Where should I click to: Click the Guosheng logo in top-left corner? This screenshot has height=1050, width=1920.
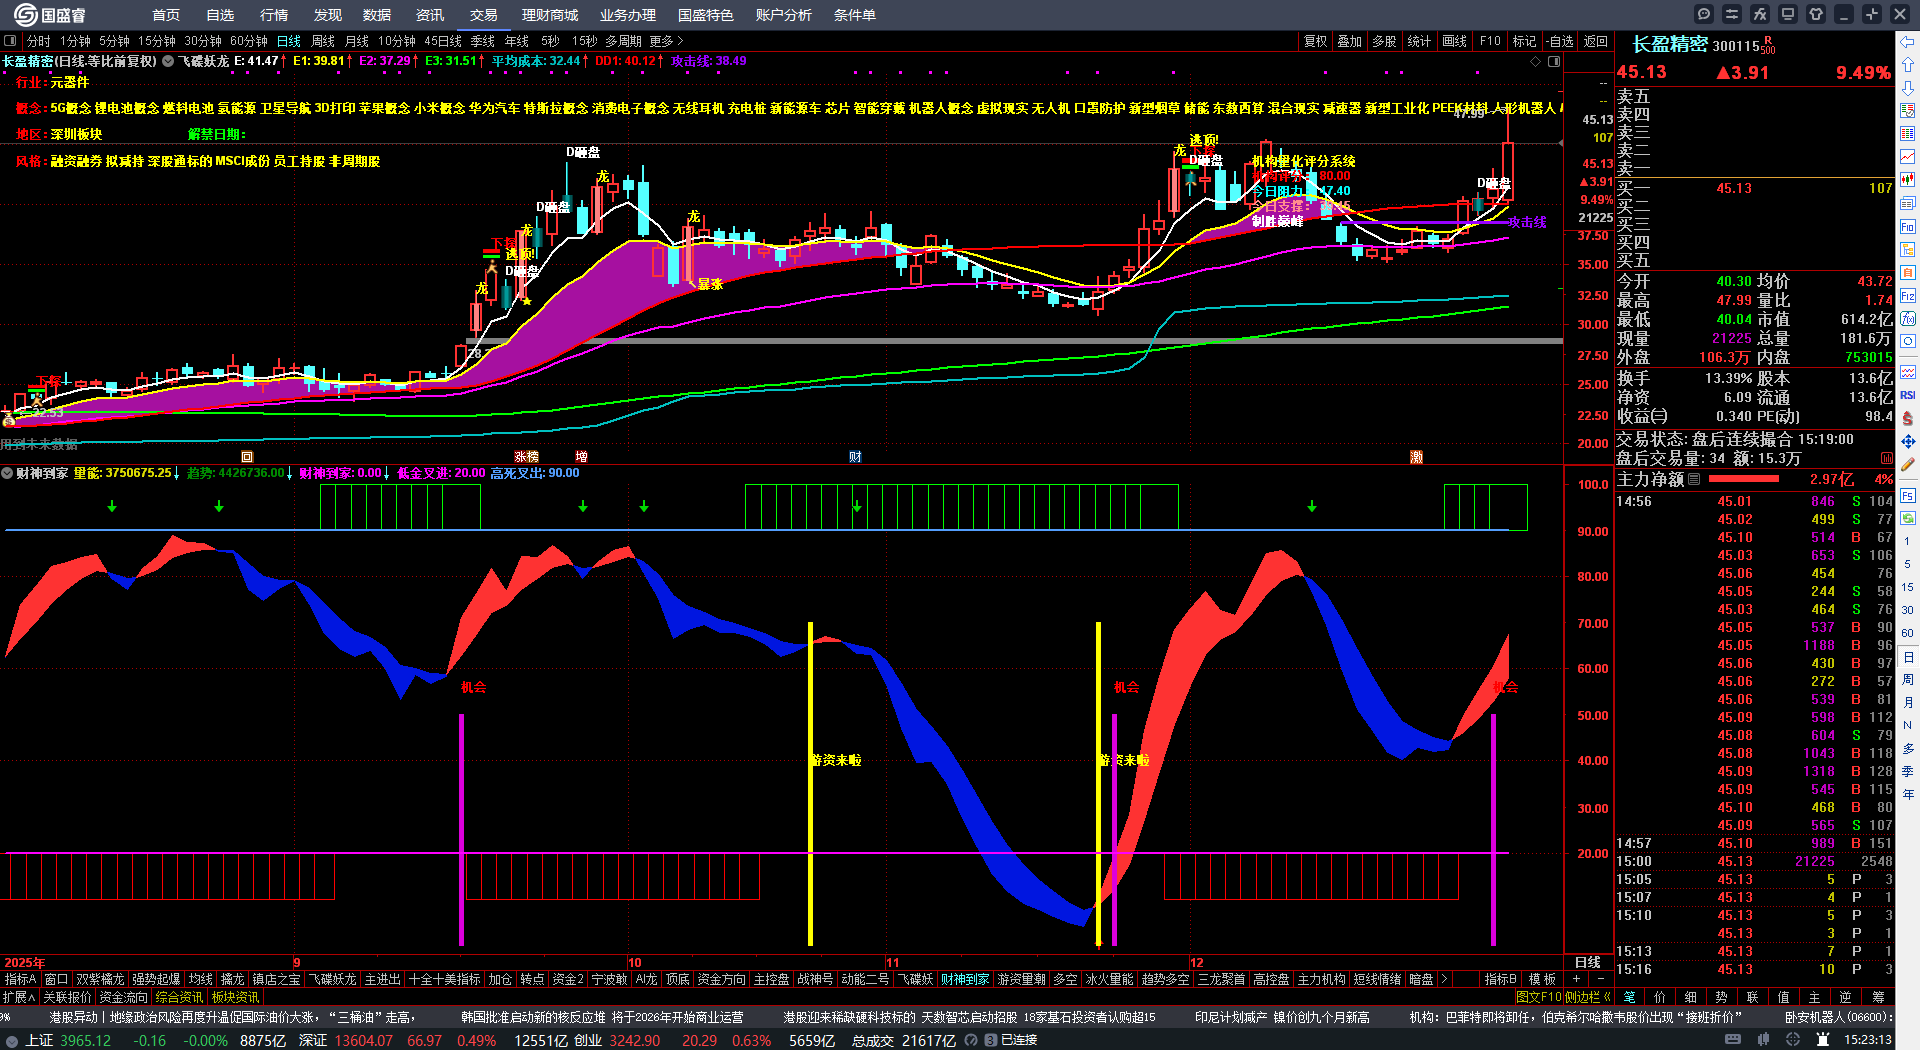pyautogui.click(x=48, y=14)
